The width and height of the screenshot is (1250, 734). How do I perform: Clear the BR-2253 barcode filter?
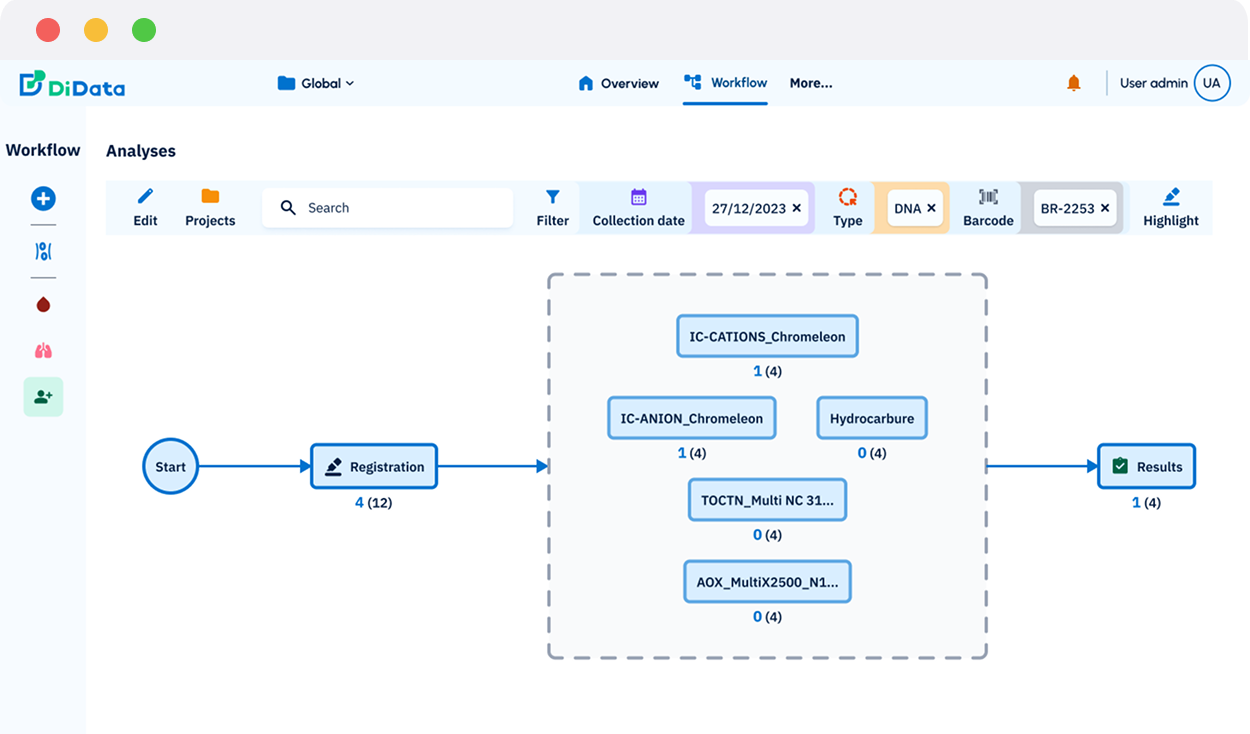click(1104, 208)
